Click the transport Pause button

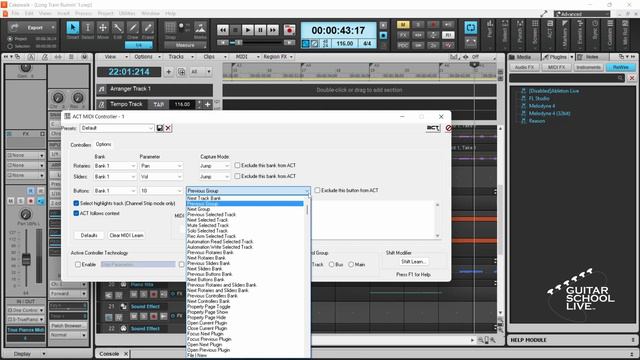pyautogui.click(x=260, y=30)
